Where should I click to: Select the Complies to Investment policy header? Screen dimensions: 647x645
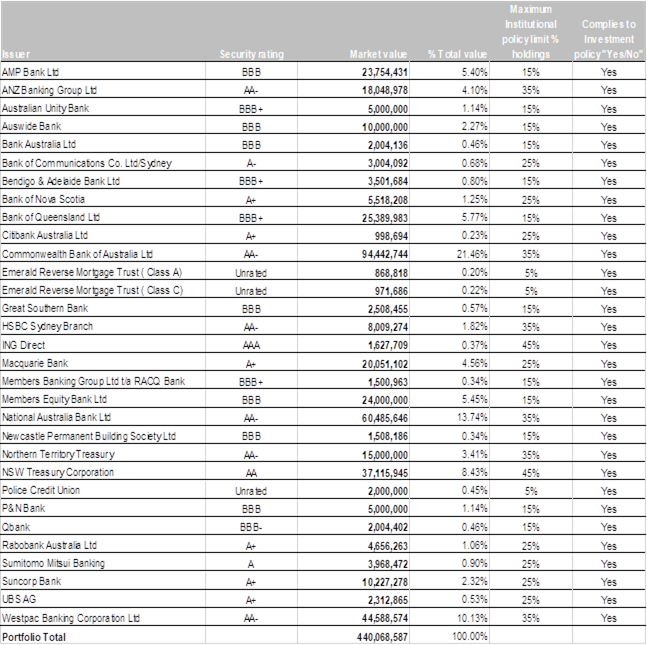[x=608, y=31]
